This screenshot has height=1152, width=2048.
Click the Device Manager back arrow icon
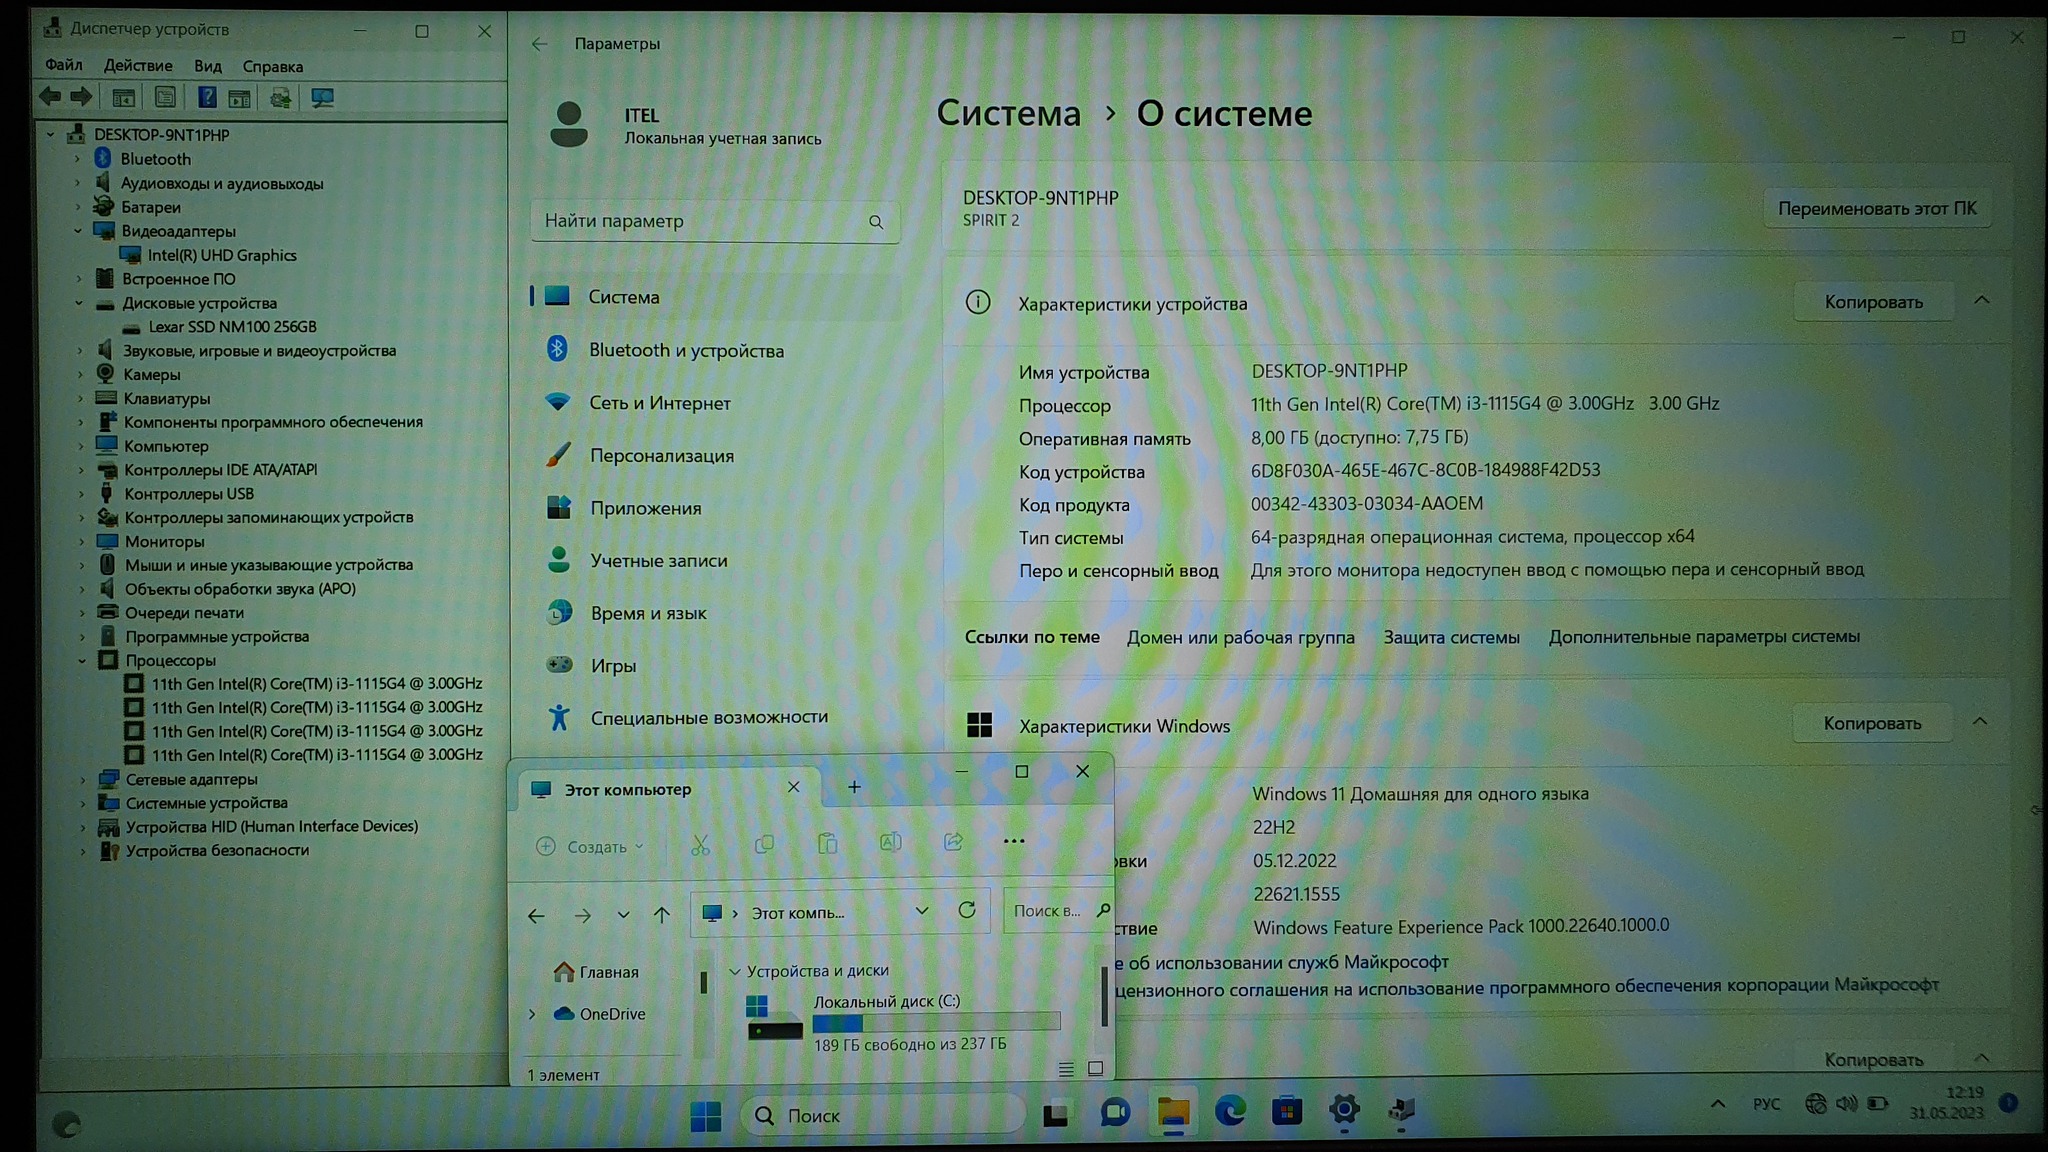click(50, 98)
